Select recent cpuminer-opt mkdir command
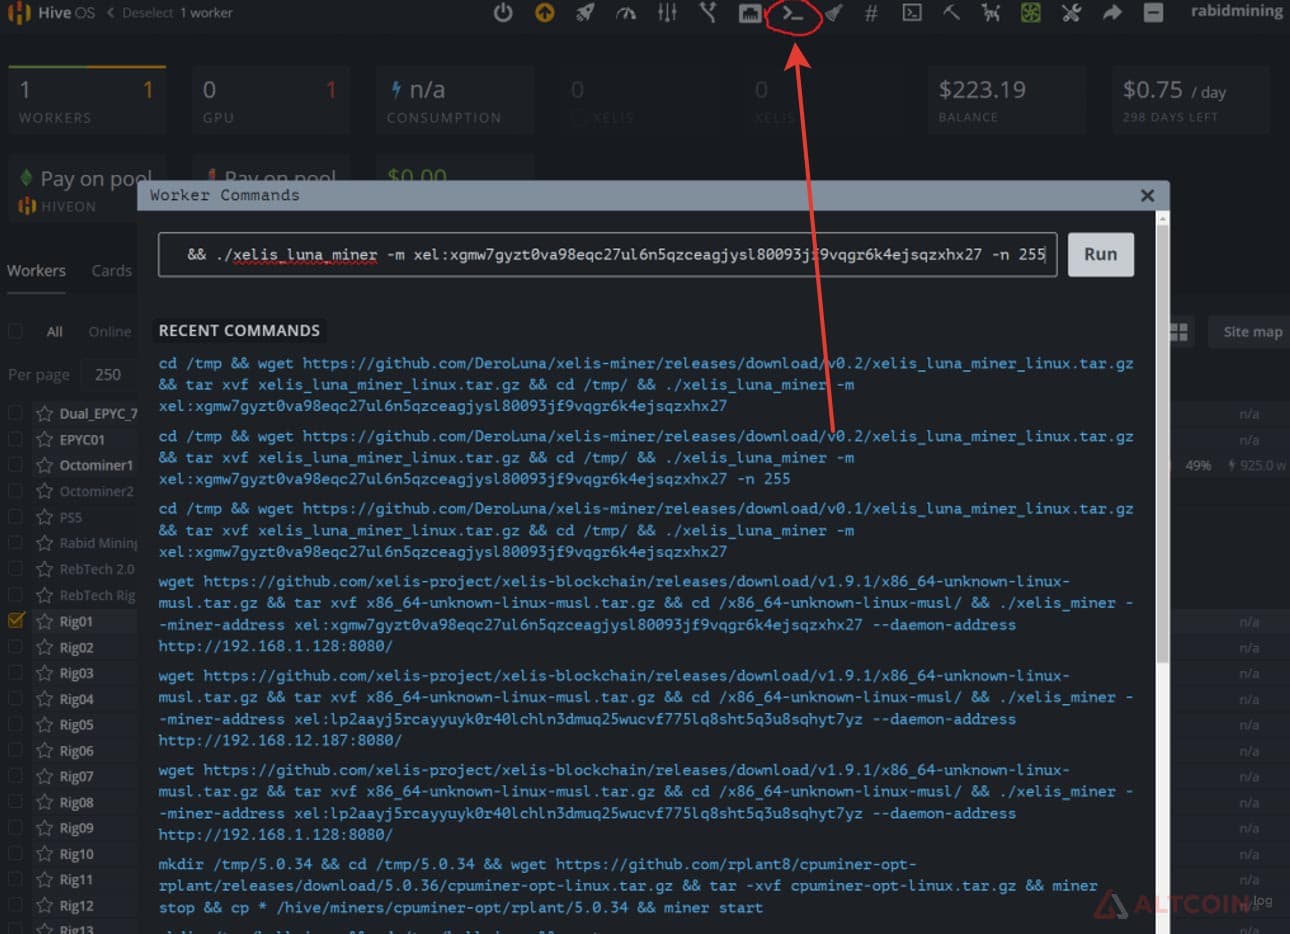 point(628,886)
